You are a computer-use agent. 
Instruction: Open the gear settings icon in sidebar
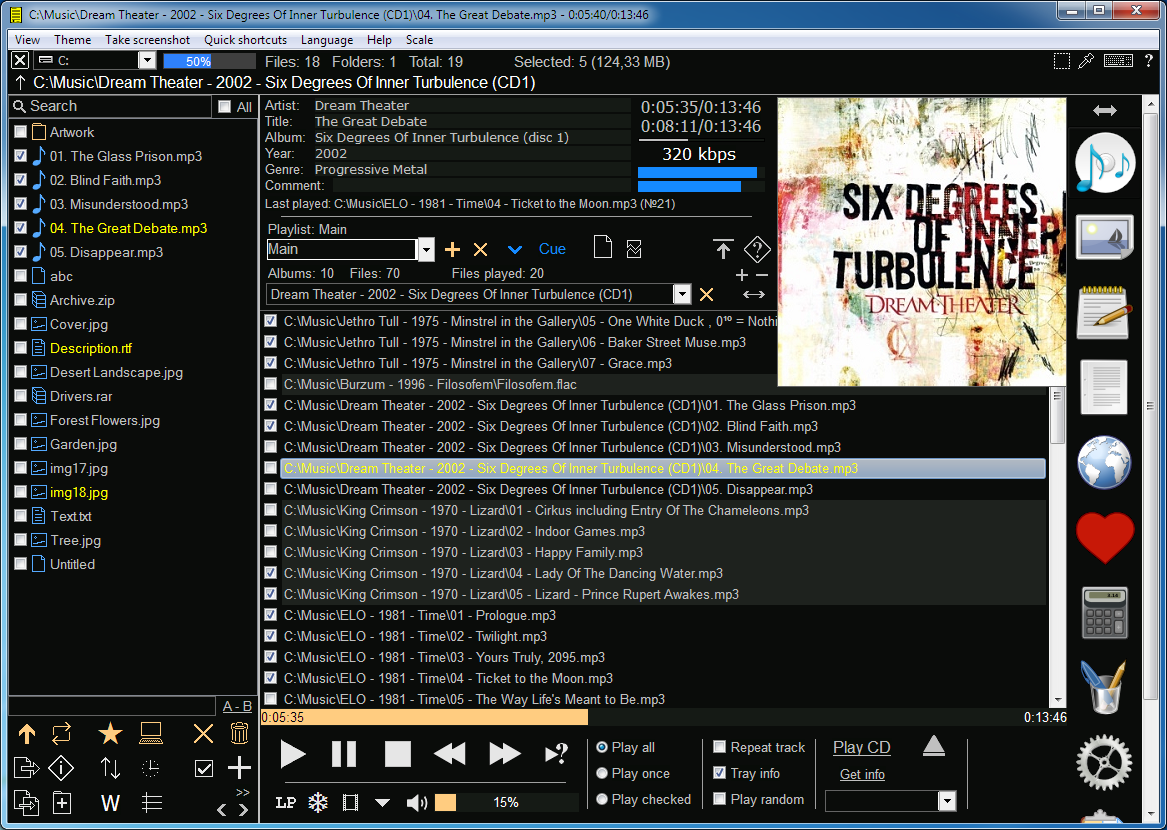coord(1104,762)
